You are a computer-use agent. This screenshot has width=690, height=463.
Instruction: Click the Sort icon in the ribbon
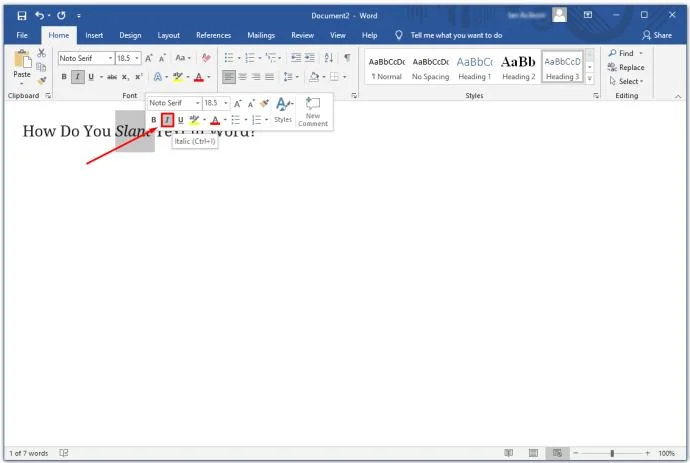point(329,58)
